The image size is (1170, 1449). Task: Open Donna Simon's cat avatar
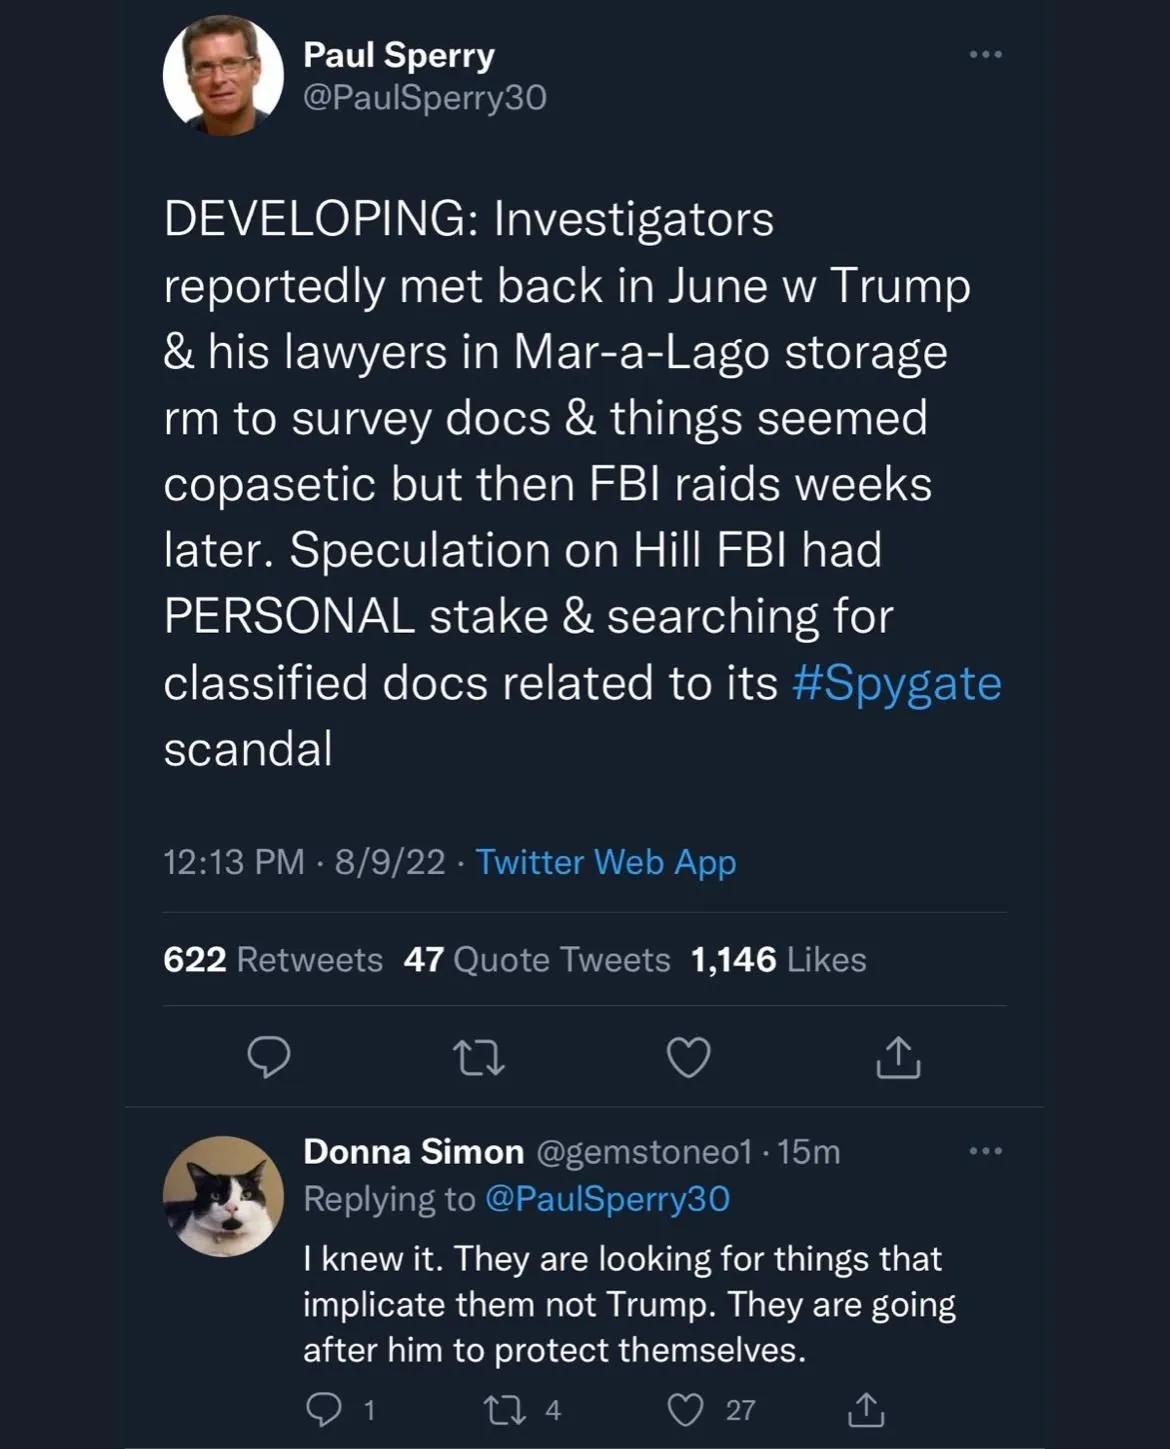(223, 1195)
